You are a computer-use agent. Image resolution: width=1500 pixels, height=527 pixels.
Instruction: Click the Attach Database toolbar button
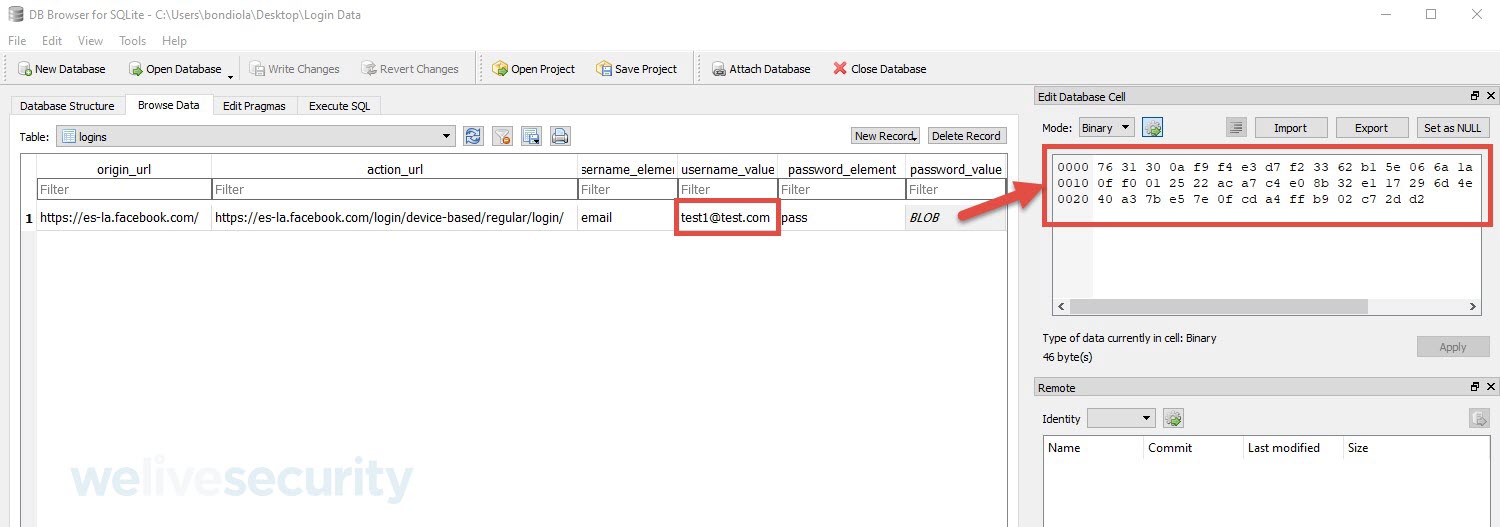(760, 69)
